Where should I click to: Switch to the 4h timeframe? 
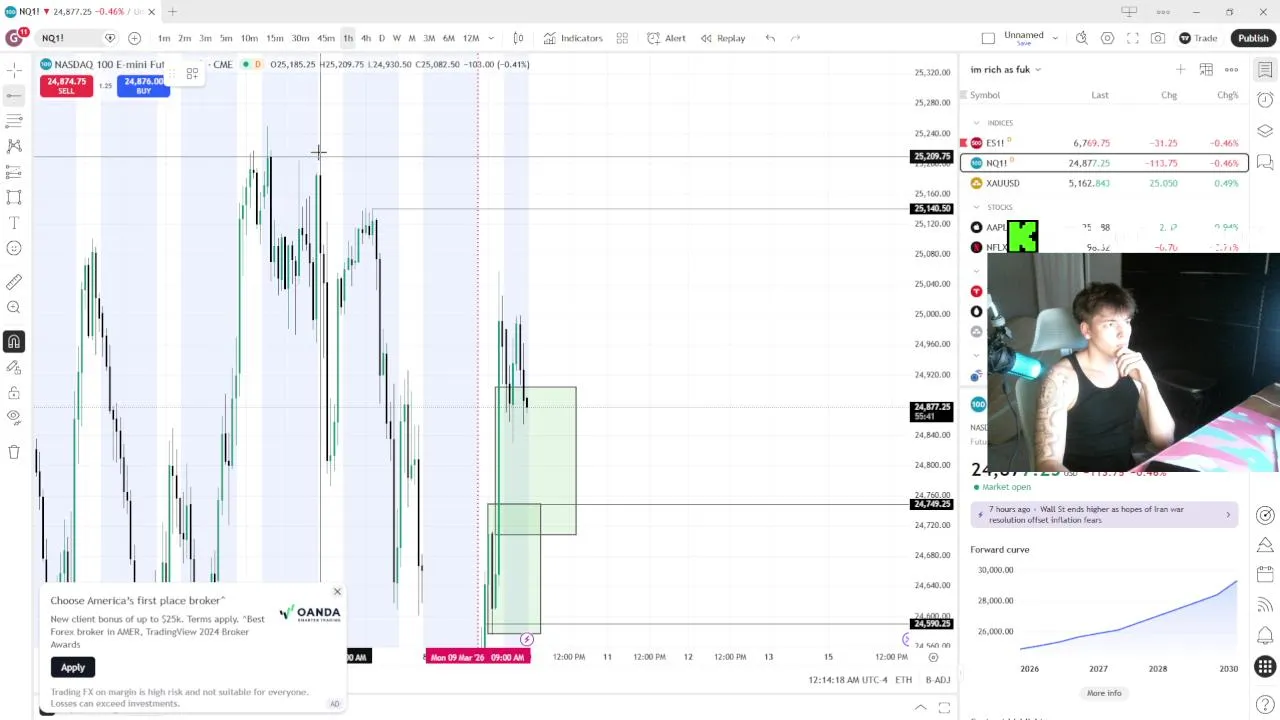pyautogui.click(x=366, y=38)
